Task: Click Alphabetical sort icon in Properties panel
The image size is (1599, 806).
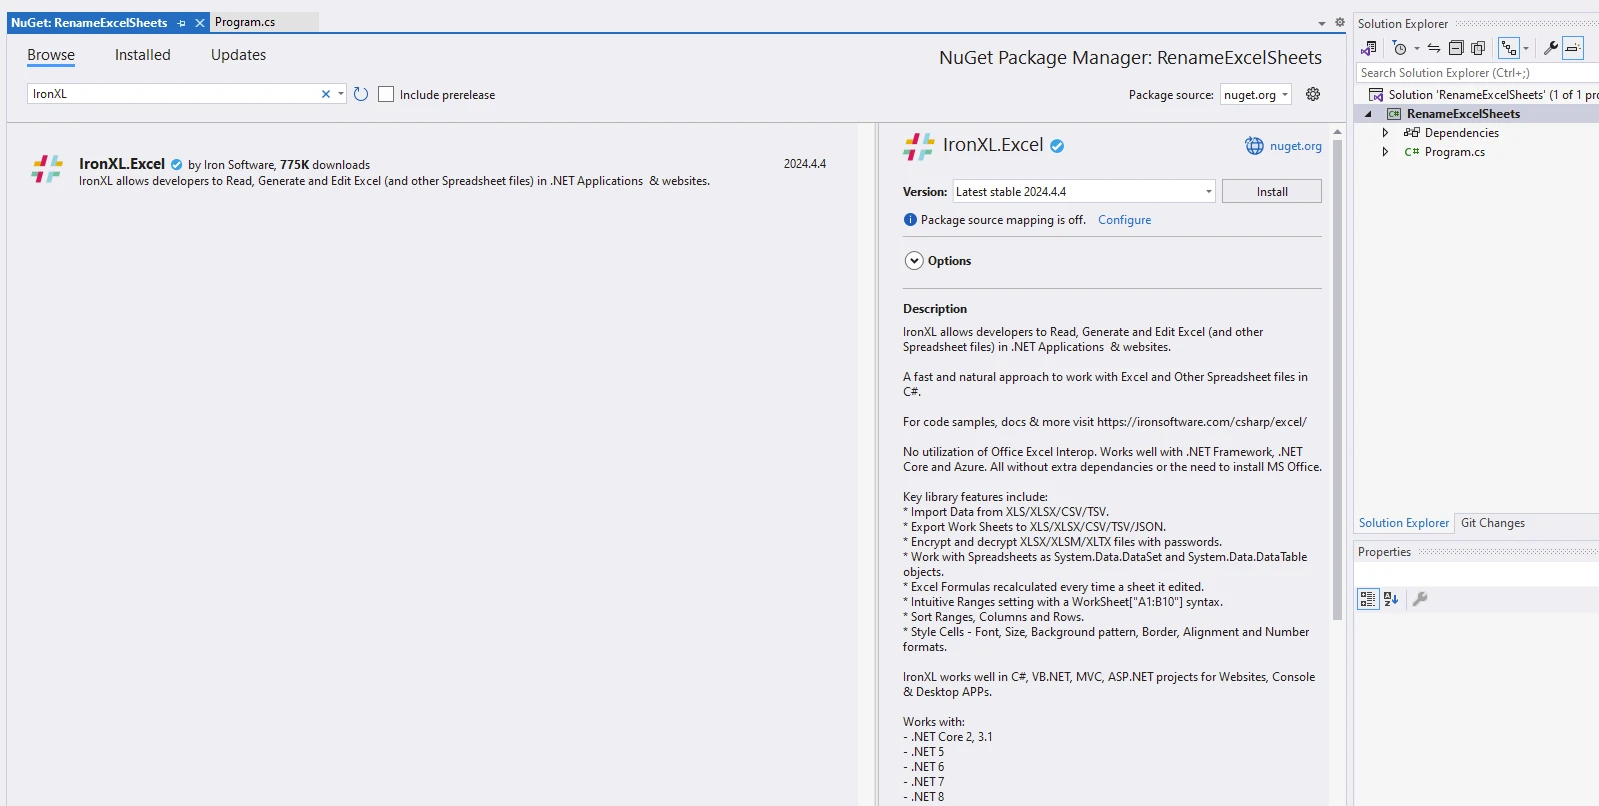Action: coord(1391,599)
